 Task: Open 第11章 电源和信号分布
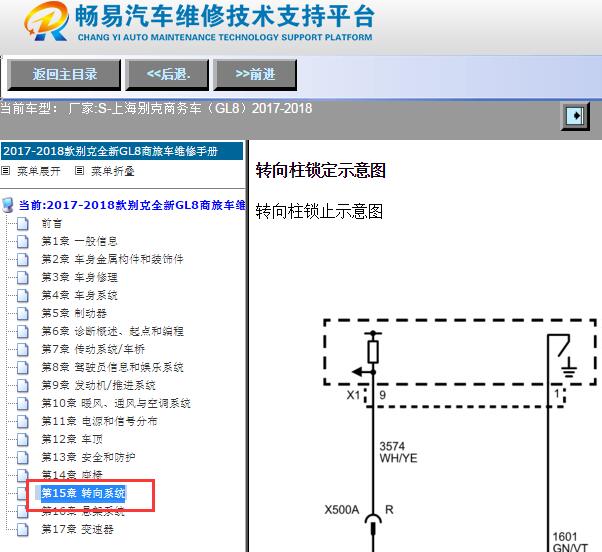click(99, 421)
